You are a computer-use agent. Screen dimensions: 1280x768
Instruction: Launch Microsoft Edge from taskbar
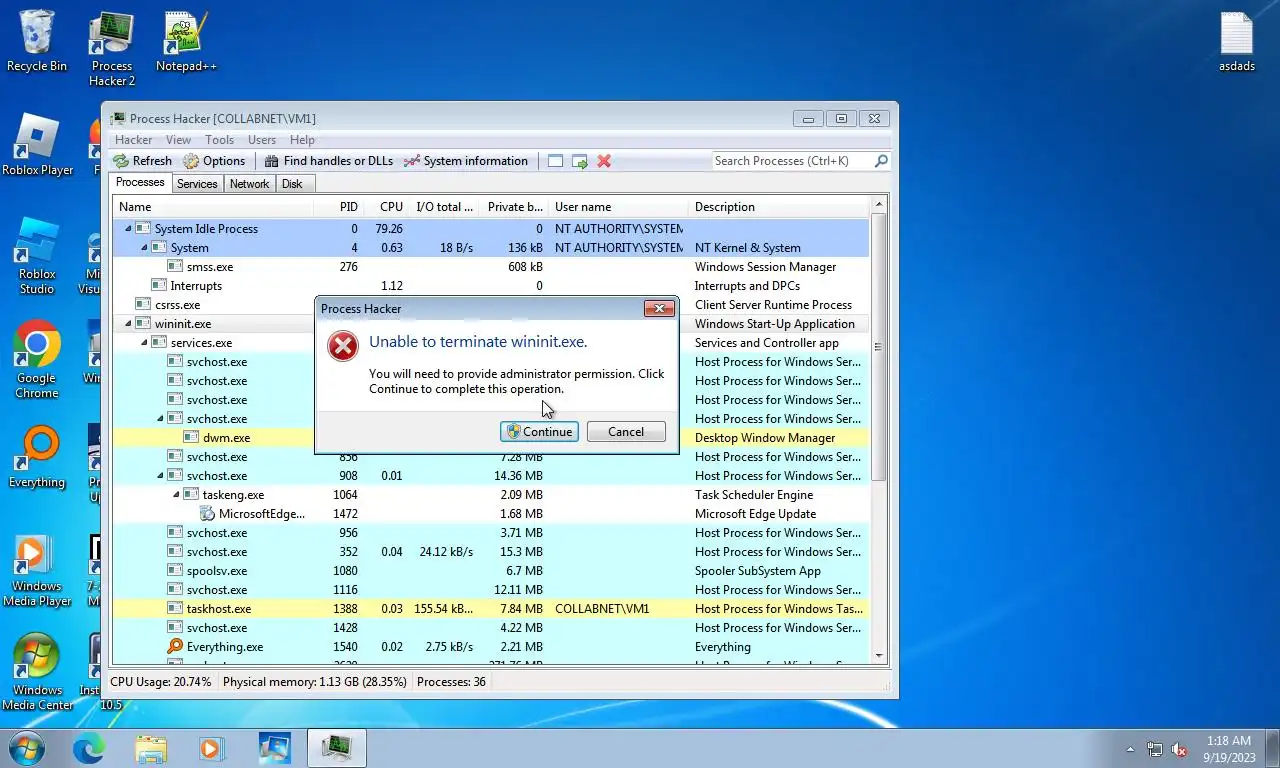coord(88,748)
